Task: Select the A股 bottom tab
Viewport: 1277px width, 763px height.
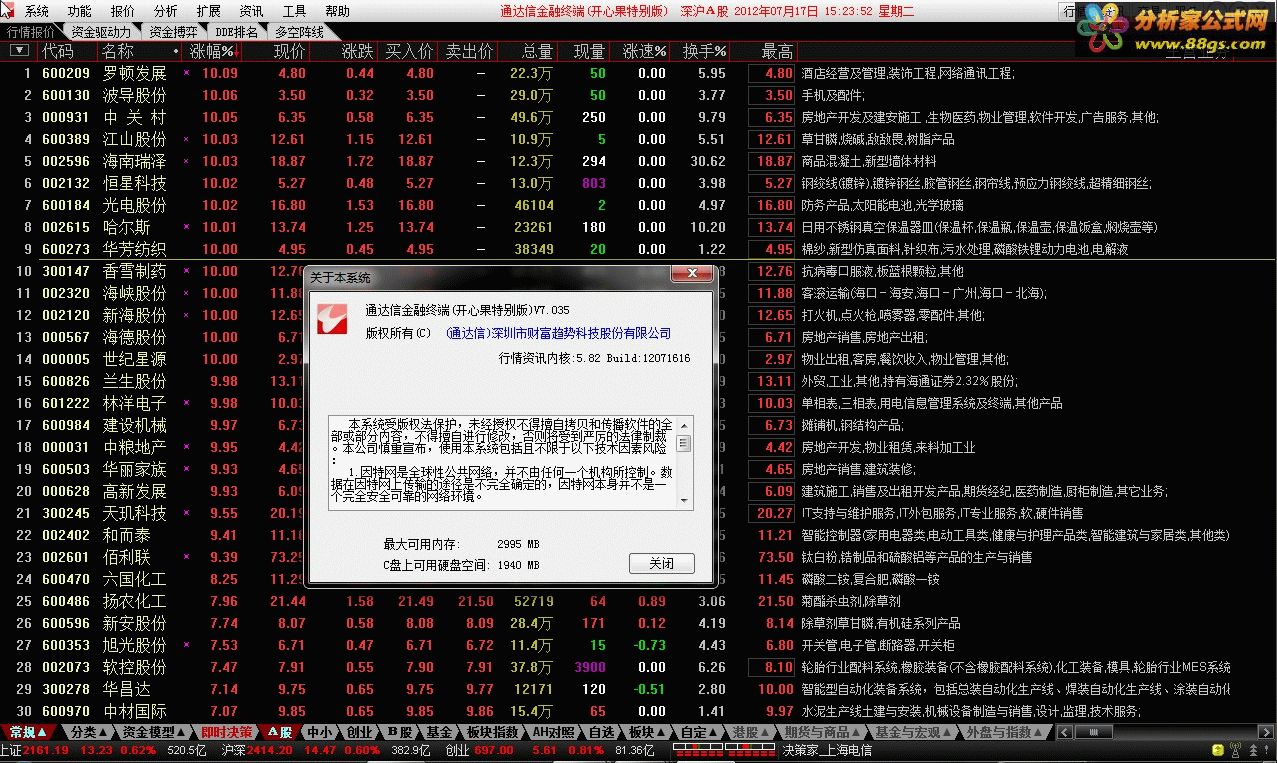Action: pyautogui.click(x=278, y=733)
